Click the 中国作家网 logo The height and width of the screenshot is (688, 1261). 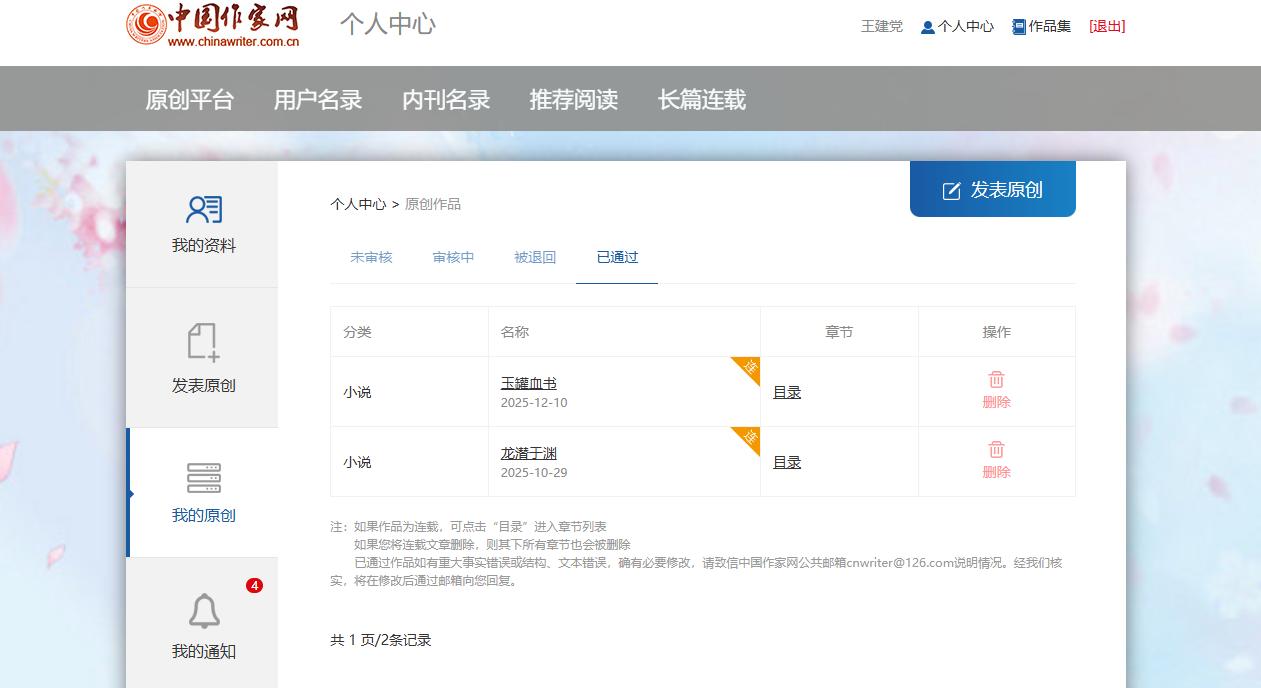[213, 25]
